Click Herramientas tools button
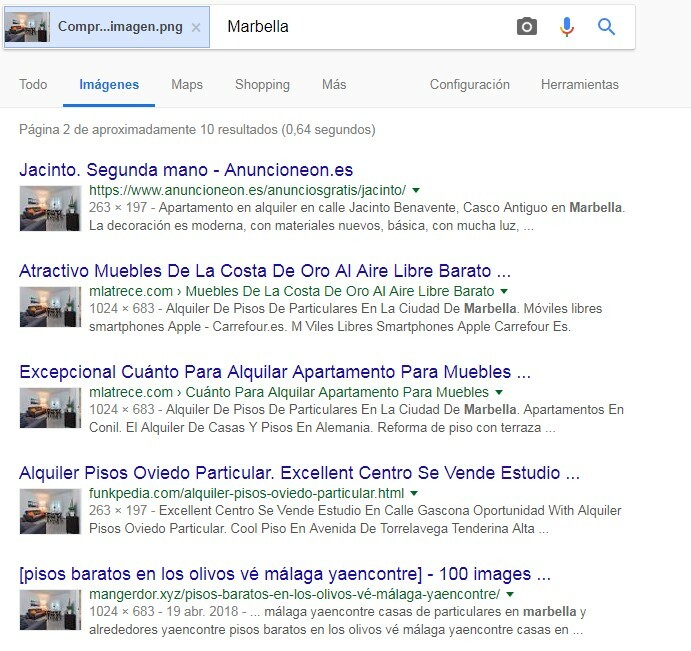The width and height of the screenshot is (691, 651). coord(580,85)
